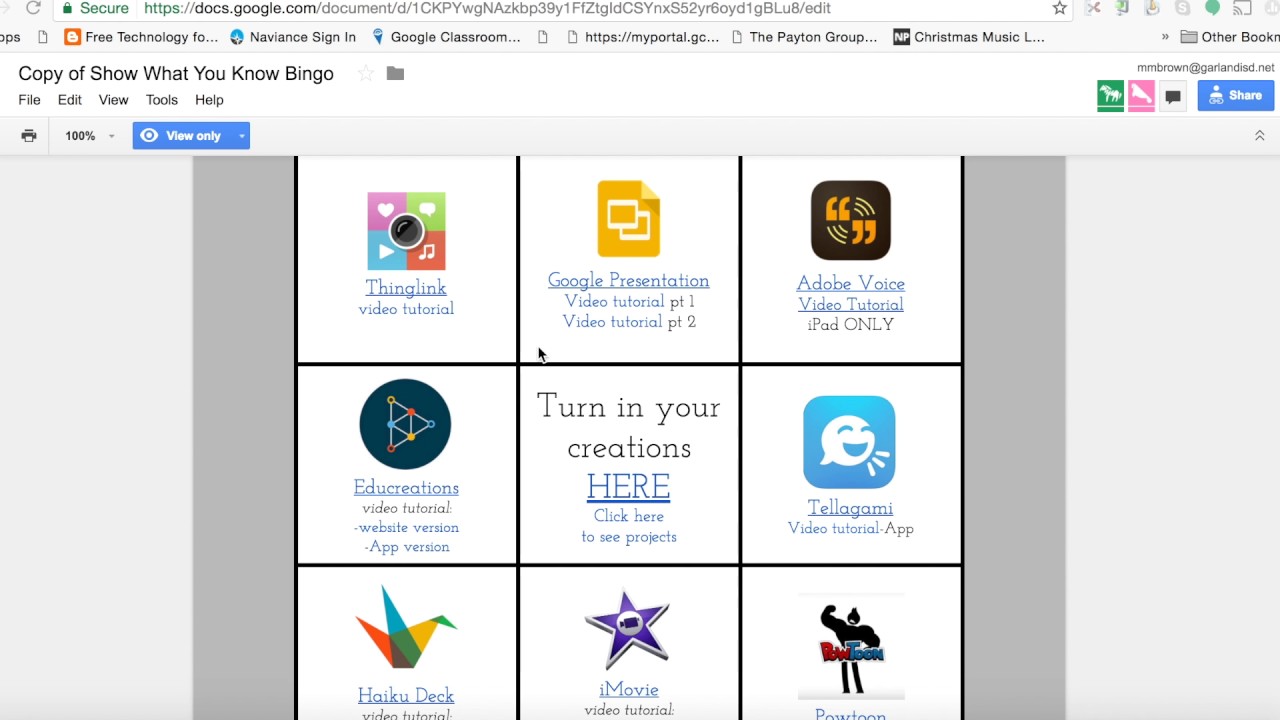
Task: Open the Adobe Voice Video Tutorial link
Action: [851, 305]
